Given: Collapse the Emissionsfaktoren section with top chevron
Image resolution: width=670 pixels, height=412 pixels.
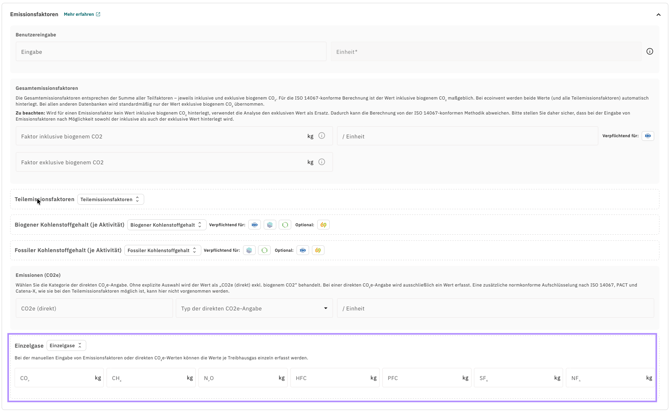Looking at the screenshot, I should pyautogui.click(x=658, y=15).
